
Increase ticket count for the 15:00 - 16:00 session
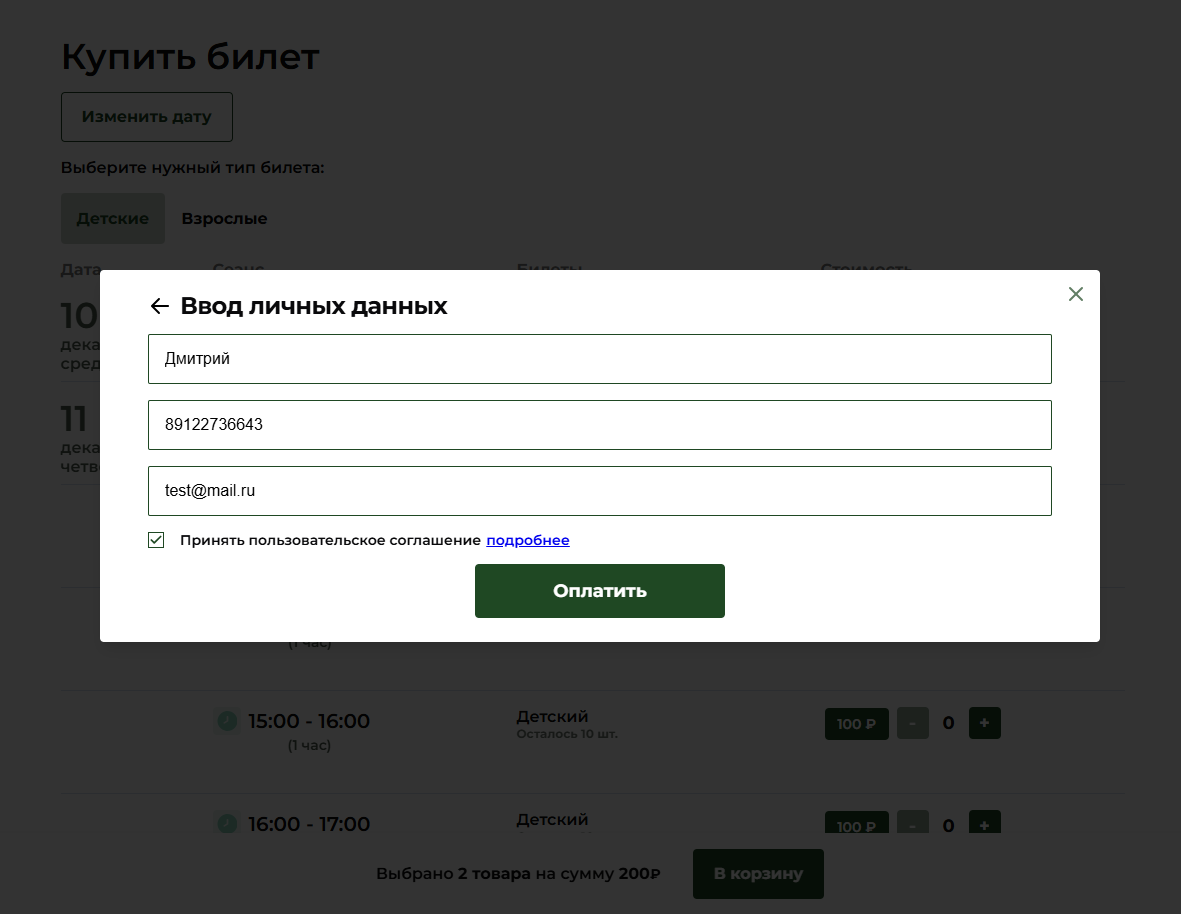coord(984,723)
